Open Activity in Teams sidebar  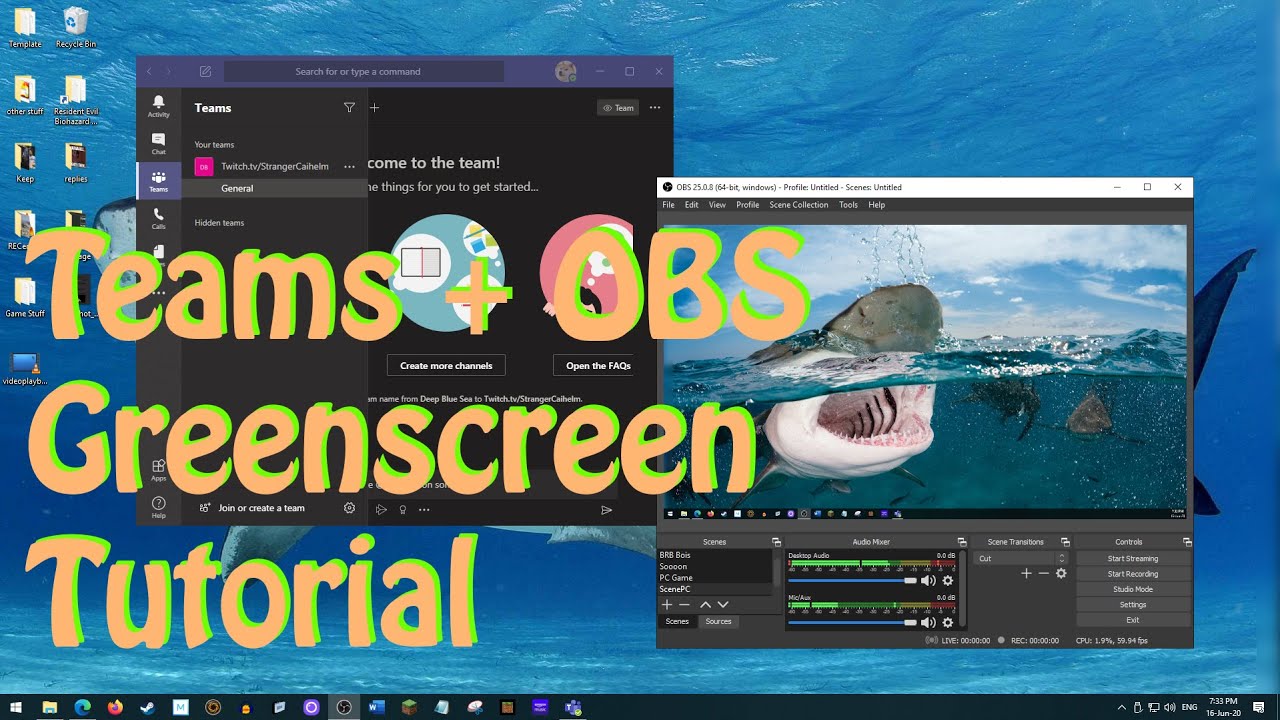158,106
